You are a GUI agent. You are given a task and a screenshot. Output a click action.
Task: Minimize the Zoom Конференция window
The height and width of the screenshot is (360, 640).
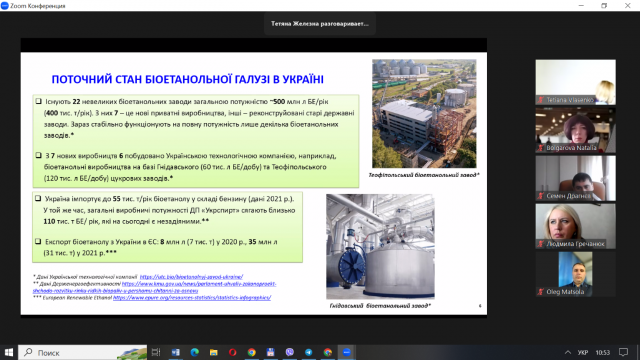pos(581,6)
